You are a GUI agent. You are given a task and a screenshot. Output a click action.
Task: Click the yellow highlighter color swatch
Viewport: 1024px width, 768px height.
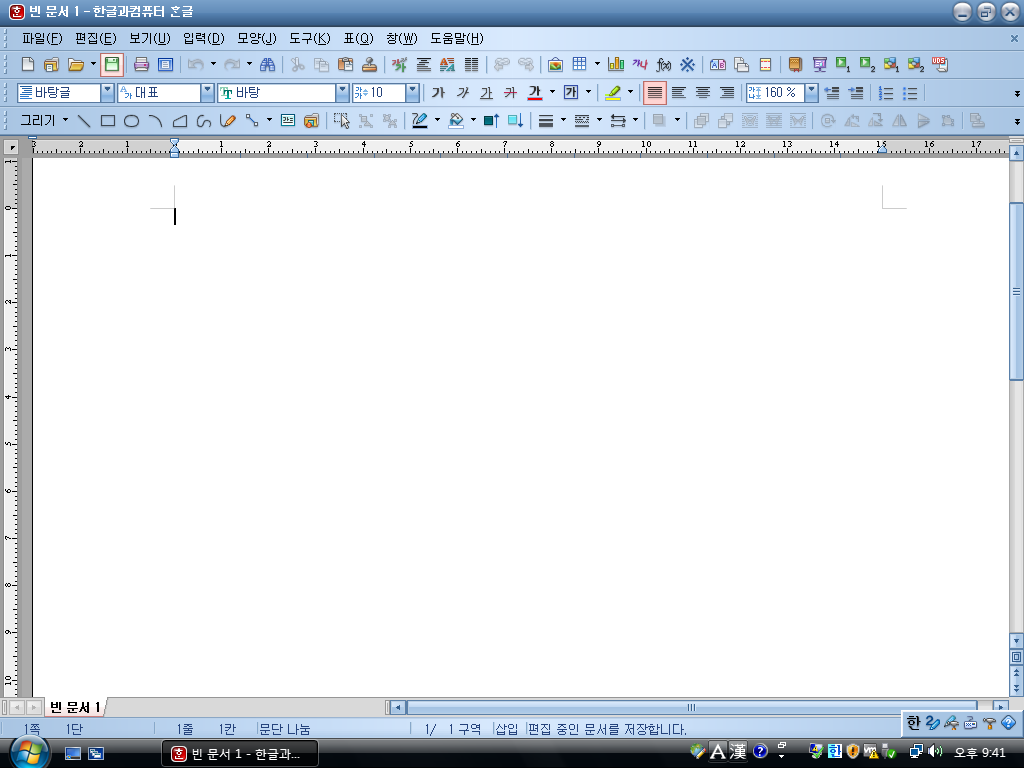613,93
